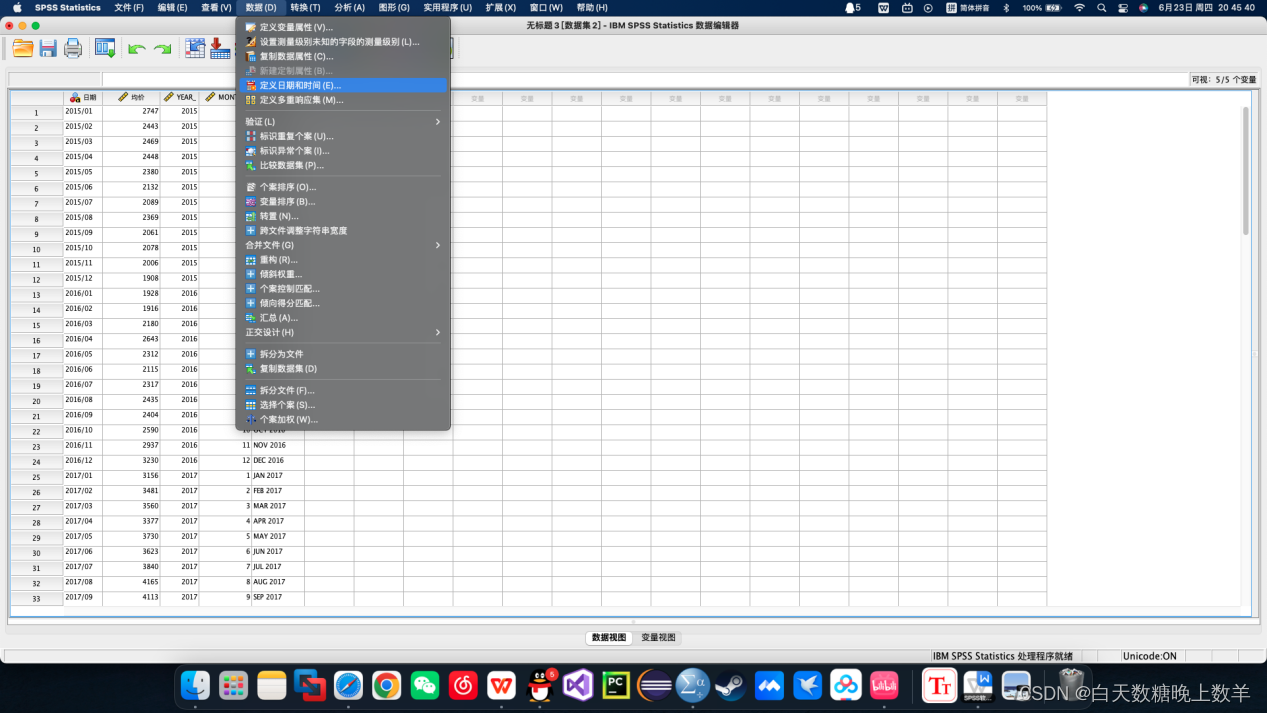This screenshot has width=1267, height=713.
Task: Click the vertical scrollbar of data grid
Action: pyautogui.click(x=1245, y=170)
